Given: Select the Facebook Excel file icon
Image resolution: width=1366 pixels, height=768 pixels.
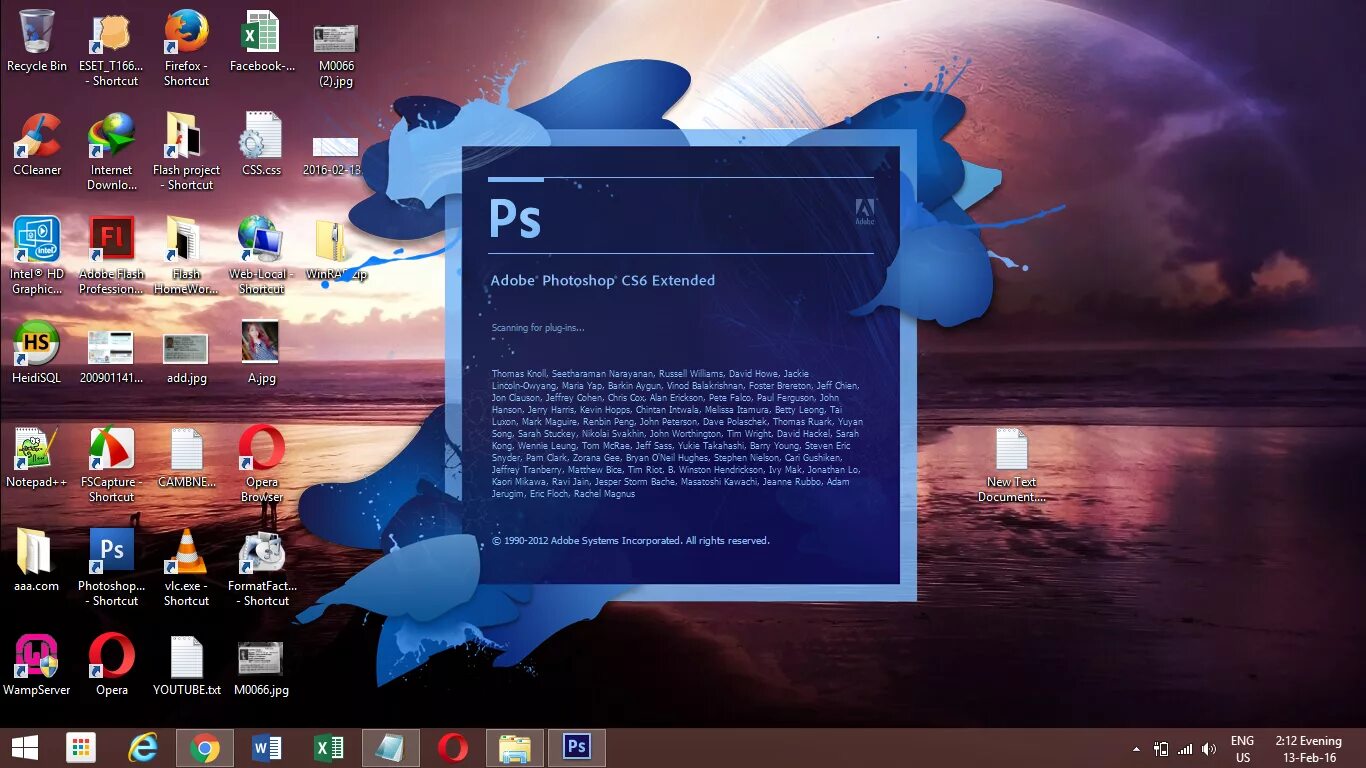Looking at the screenshot, I should (262, 31).
